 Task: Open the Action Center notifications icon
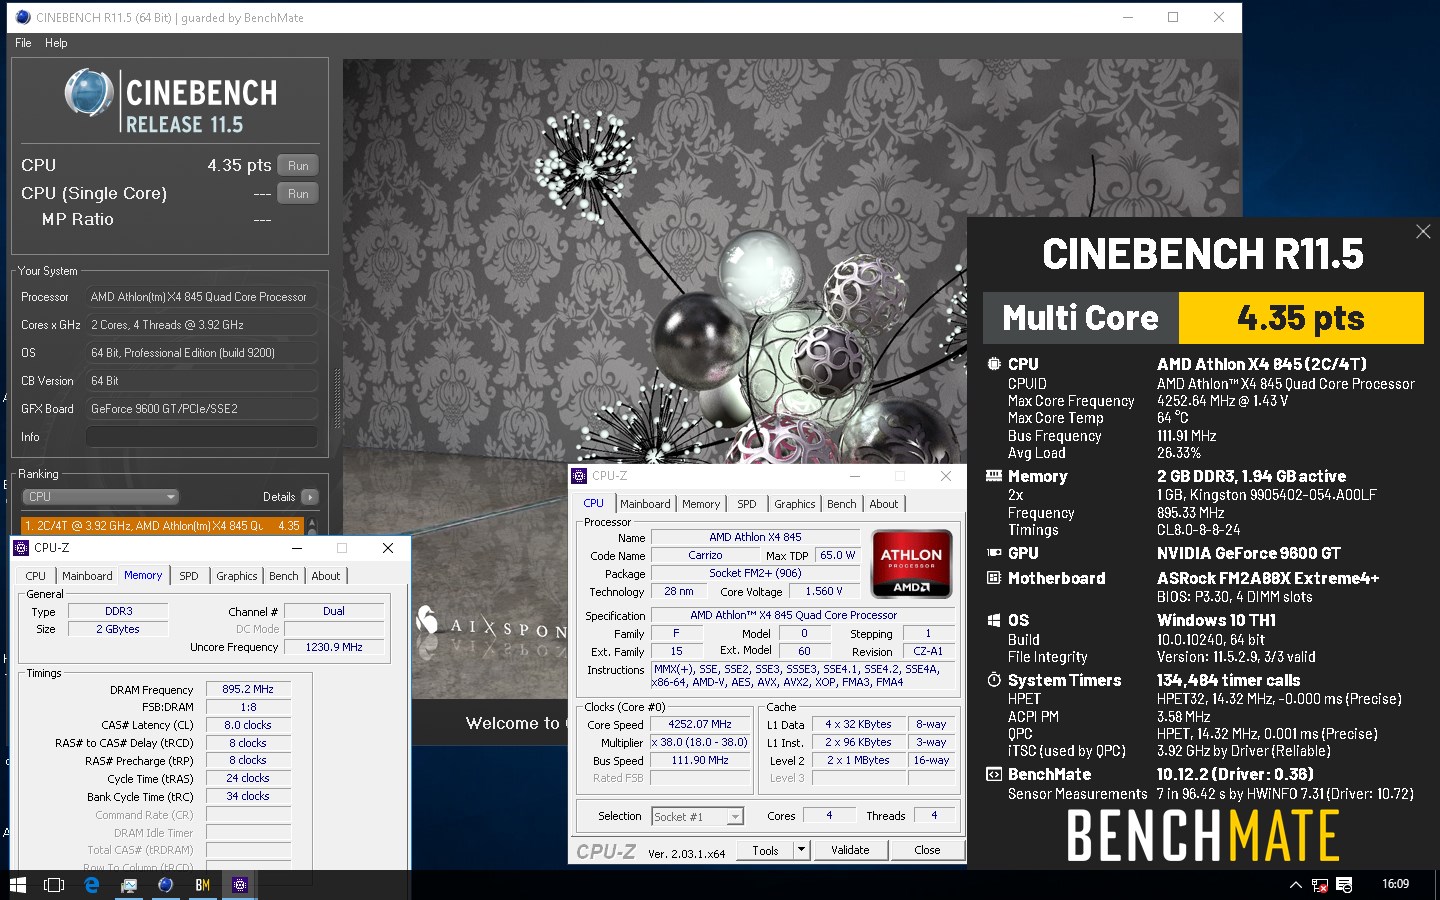(1344, 885)
